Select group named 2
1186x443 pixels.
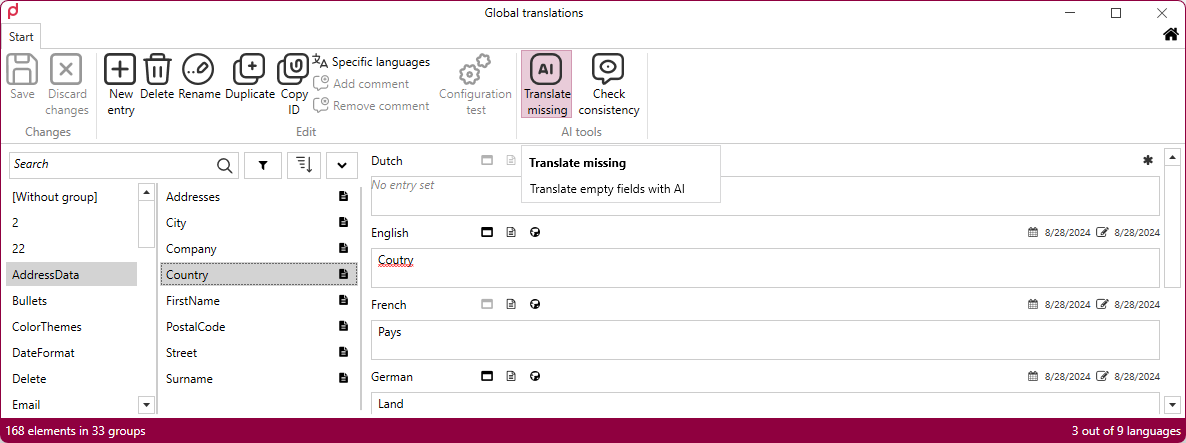(x=71, y=223)
